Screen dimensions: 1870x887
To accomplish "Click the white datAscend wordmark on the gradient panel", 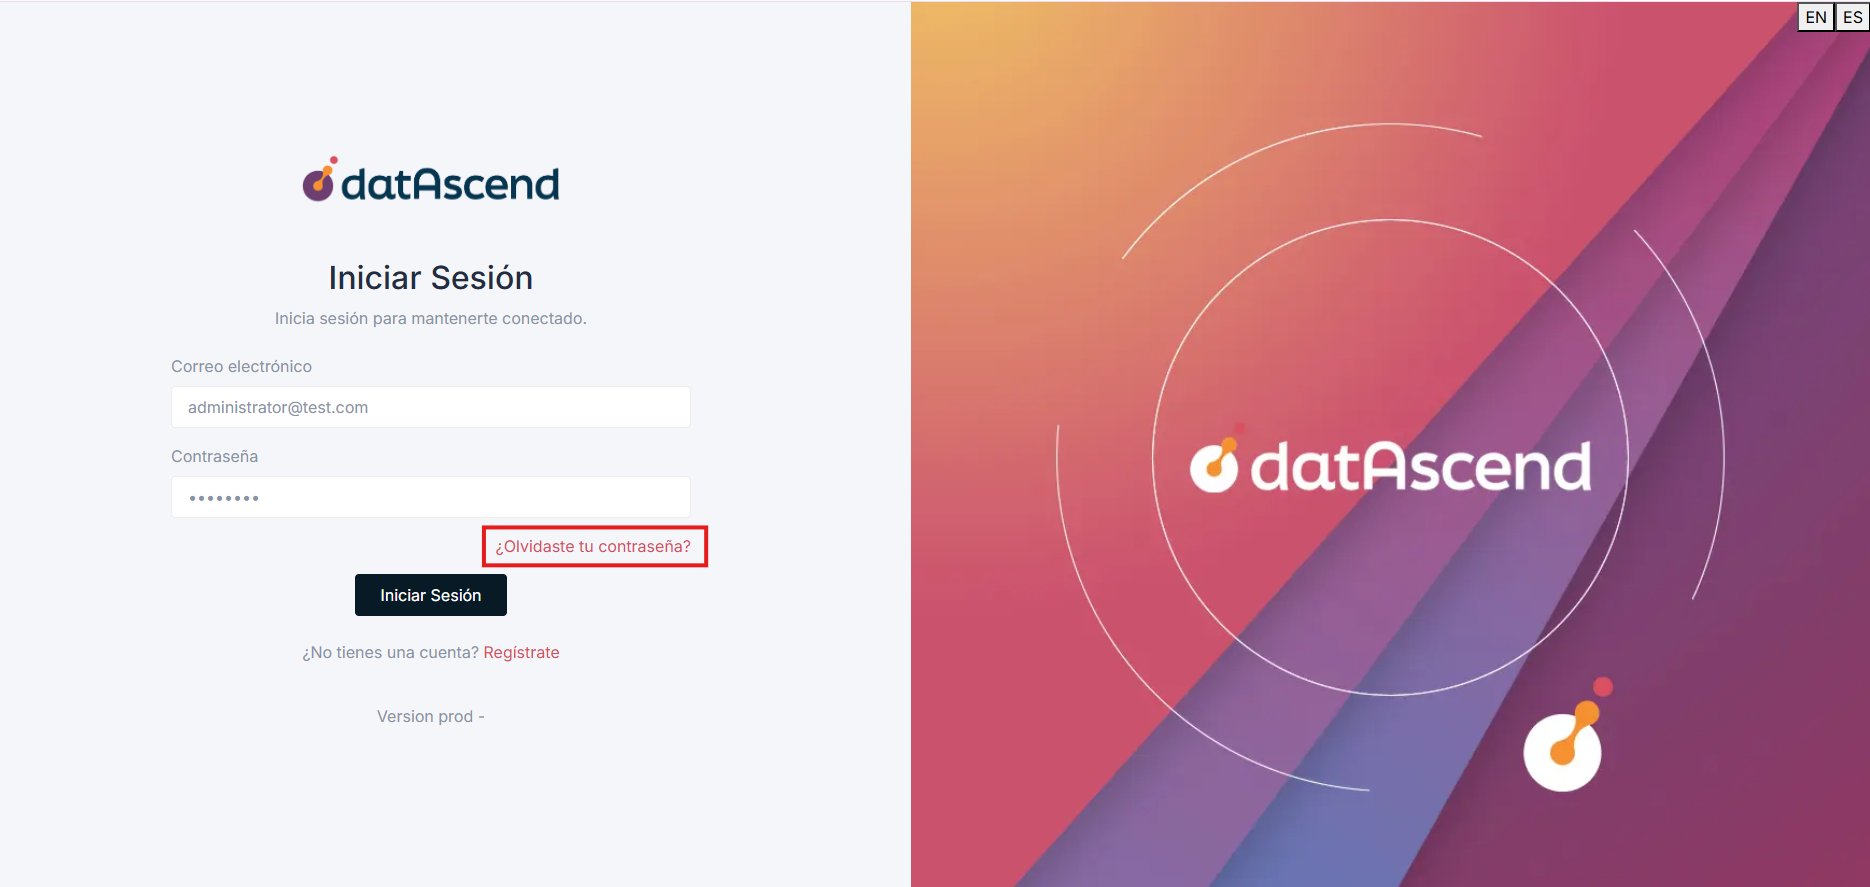I will point(1420,468).
